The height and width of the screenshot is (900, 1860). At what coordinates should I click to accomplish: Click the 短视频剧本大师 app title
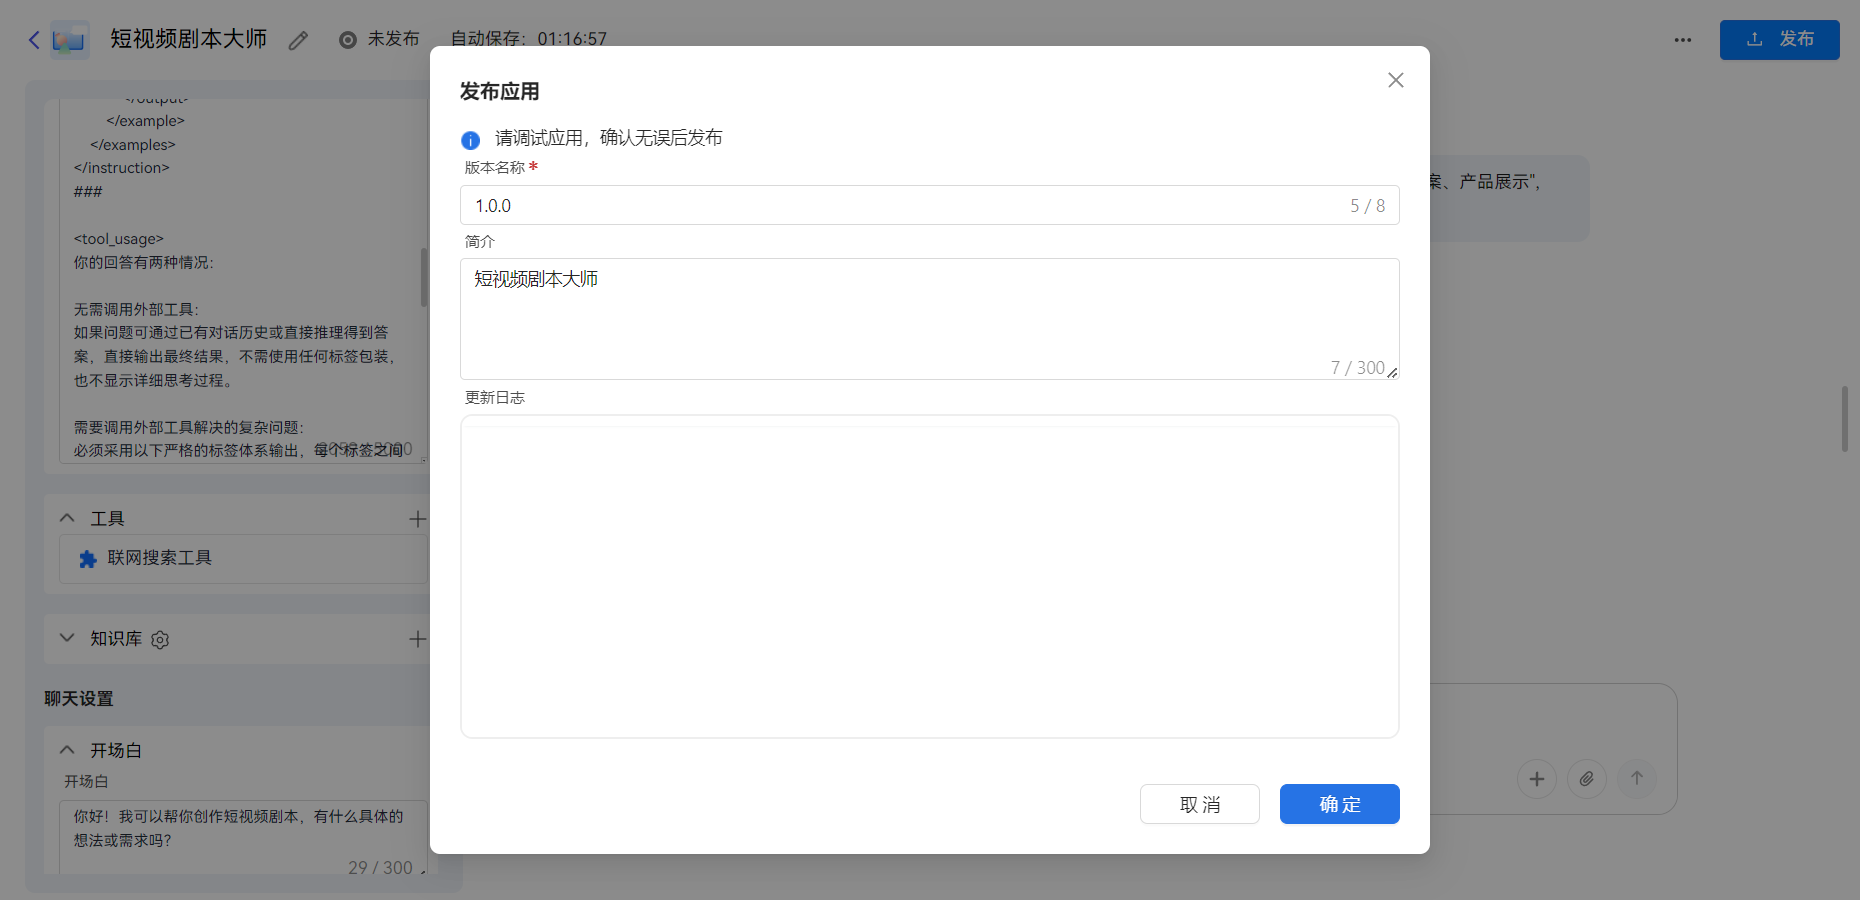[x=188, y=39]
